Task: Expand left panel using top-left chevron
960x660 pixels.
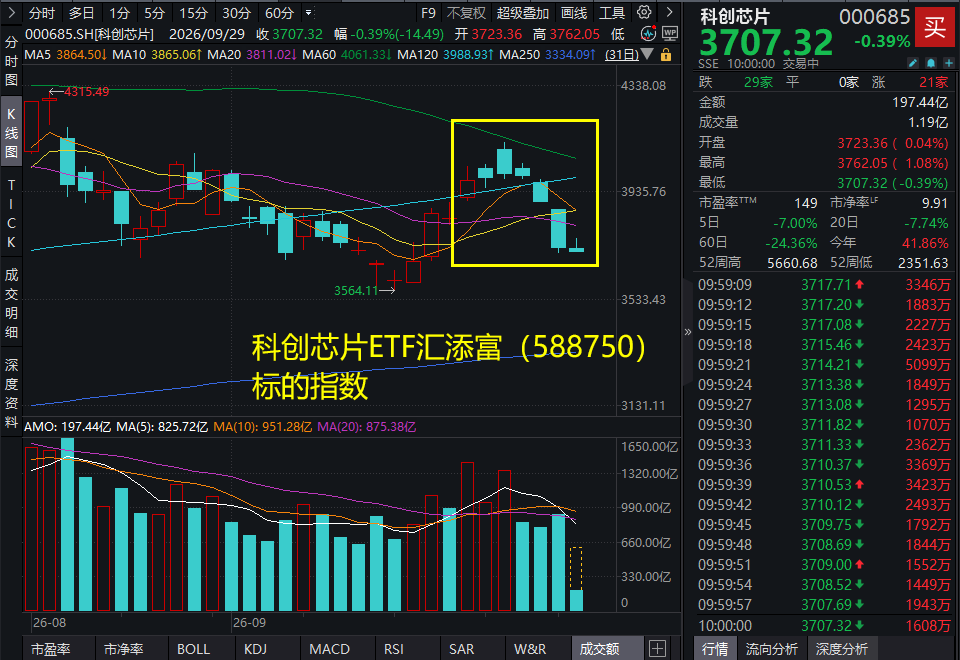Action: 10,12
